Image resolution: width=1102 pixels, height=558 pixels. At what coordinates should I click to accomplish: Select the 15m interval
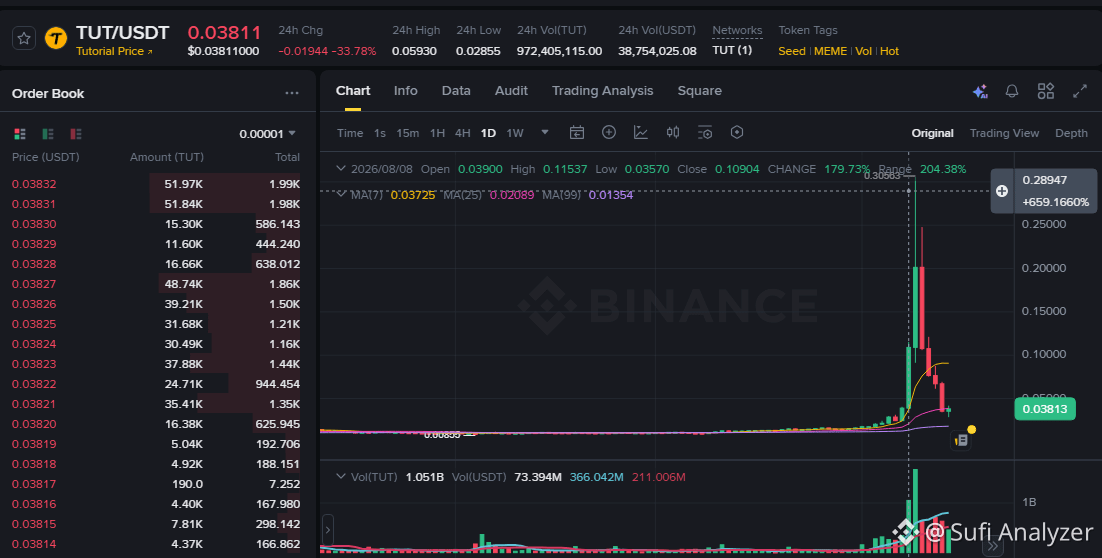(x=408, y=133)
